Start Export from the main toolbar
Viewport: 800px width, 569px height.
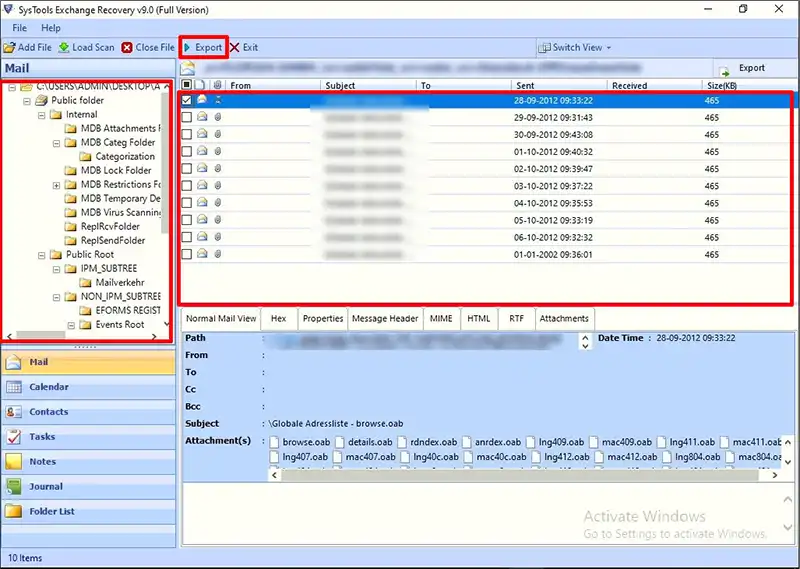203,47
